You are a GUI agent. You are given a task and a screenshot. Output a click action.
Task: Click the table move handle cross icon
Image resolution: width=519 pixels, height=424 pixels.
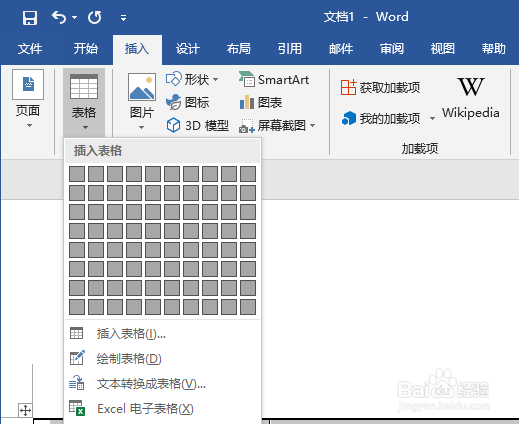(x=25, y=410)
